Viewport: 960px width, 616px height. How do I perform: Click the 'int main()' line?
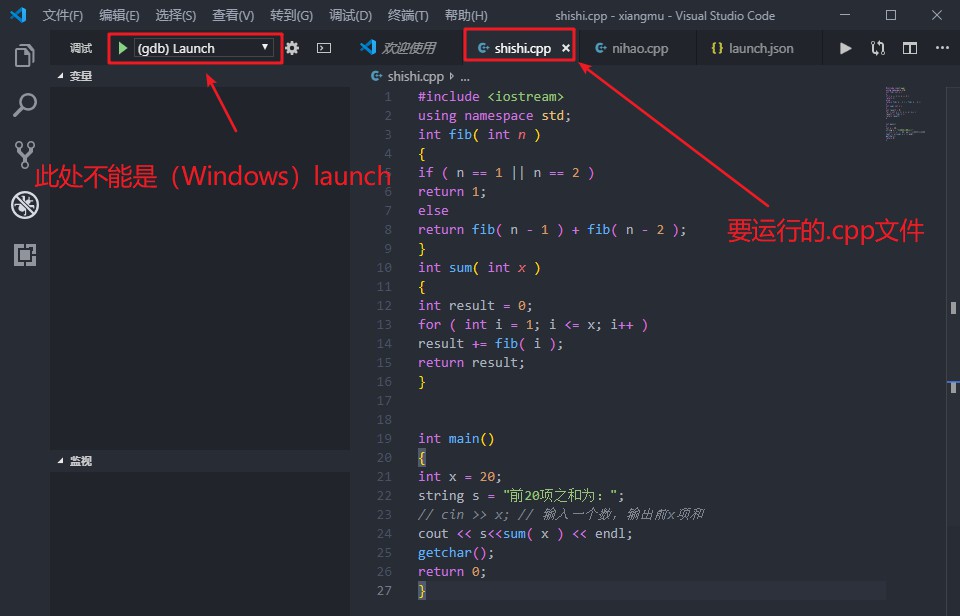[x=456, y=438]
